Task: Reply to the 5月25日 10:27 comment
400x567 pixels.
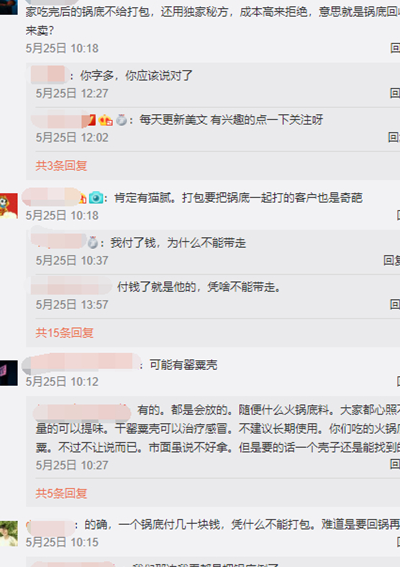Action: coord(395,464)
